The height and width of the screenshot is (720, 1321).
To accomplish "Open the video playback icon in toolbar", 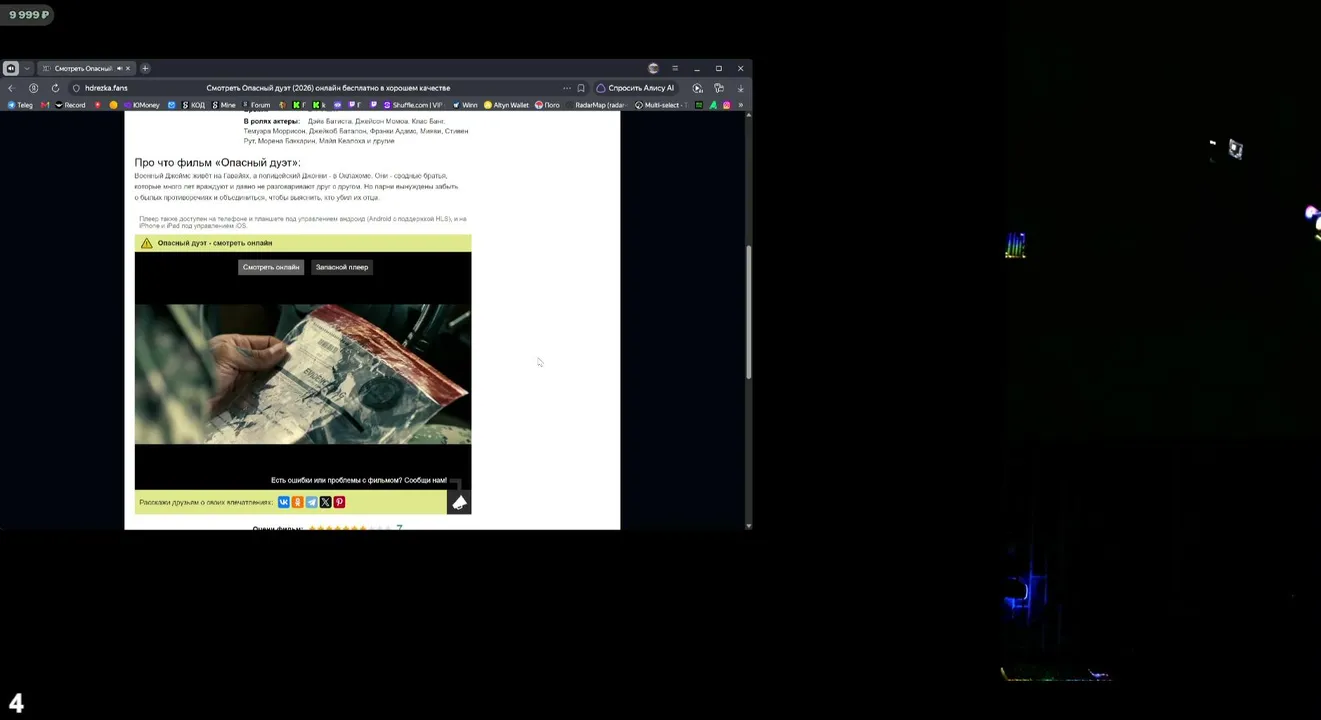I will pos(698,88).
